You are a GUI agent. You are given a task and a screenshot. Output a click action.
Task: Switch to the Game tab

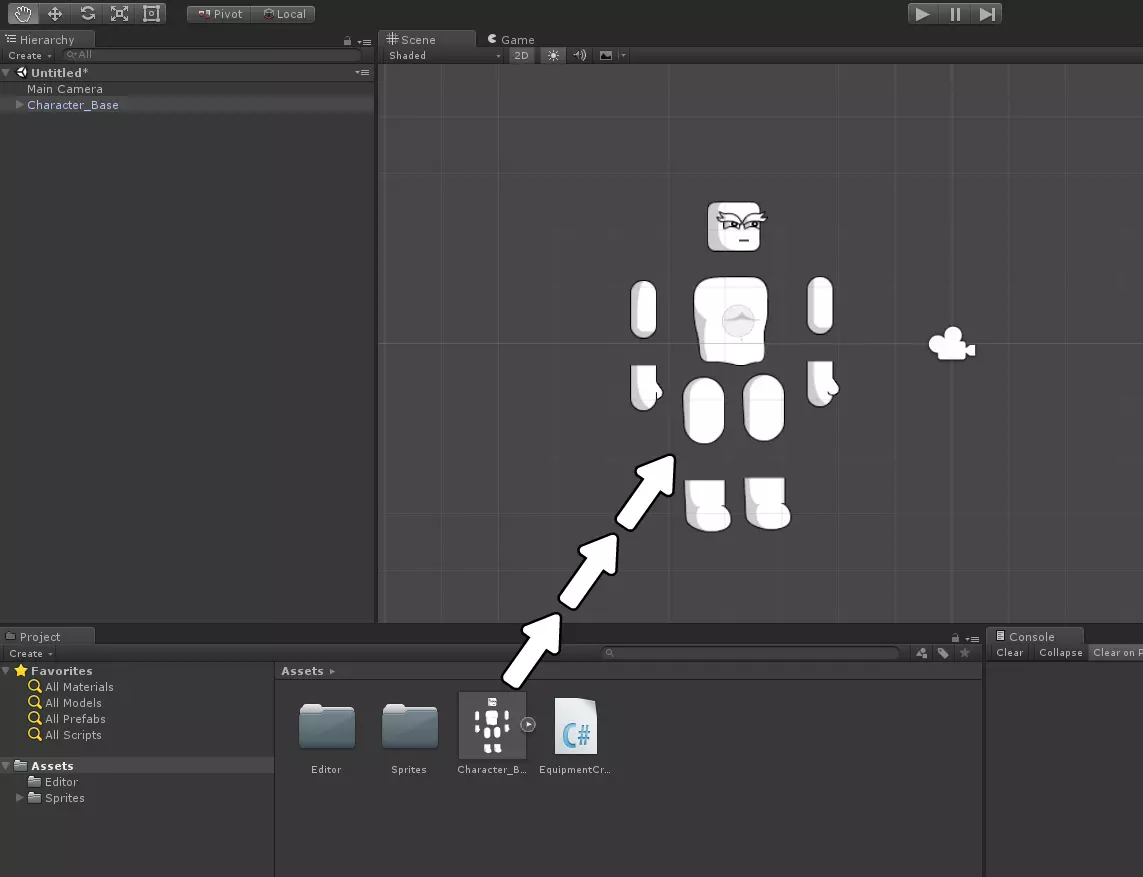[511, 40]
